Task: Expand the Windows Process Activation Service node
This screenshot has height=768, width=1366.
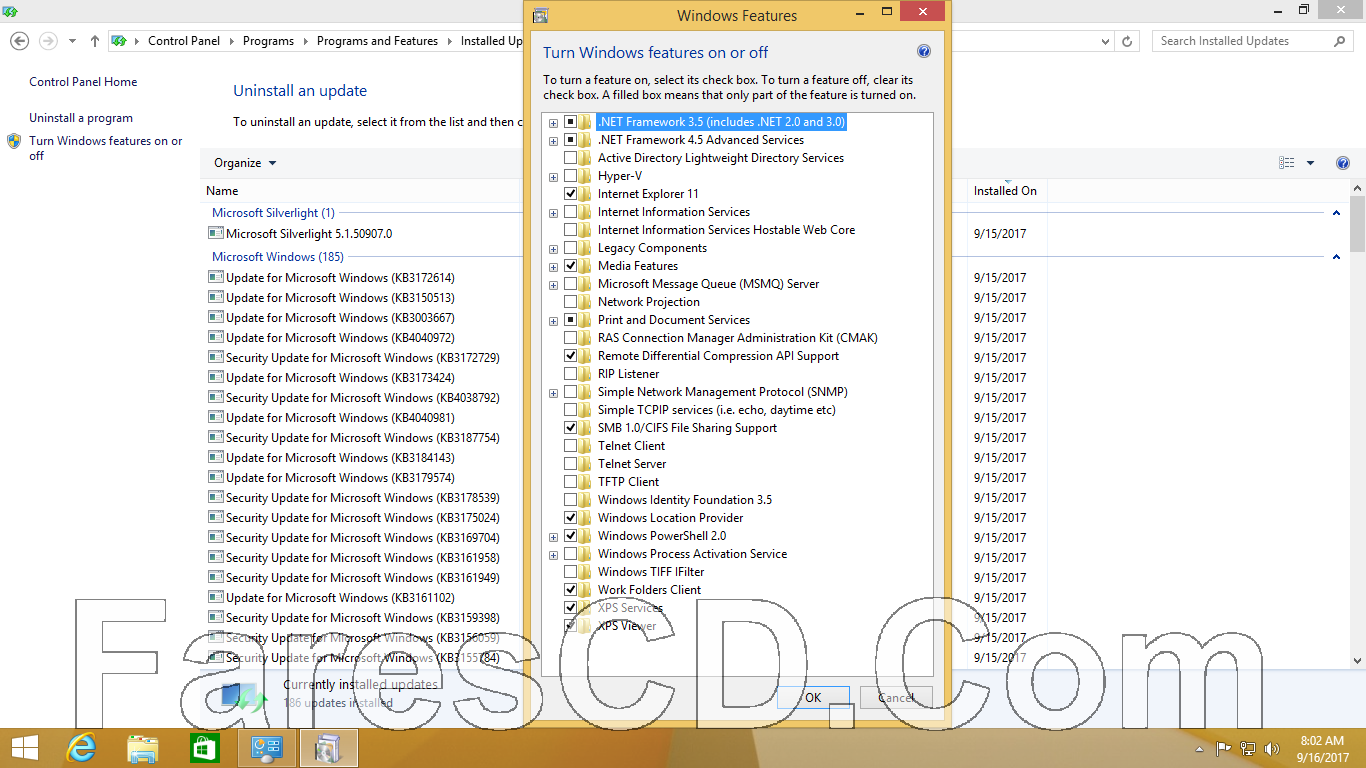Action: pos(553,554)
